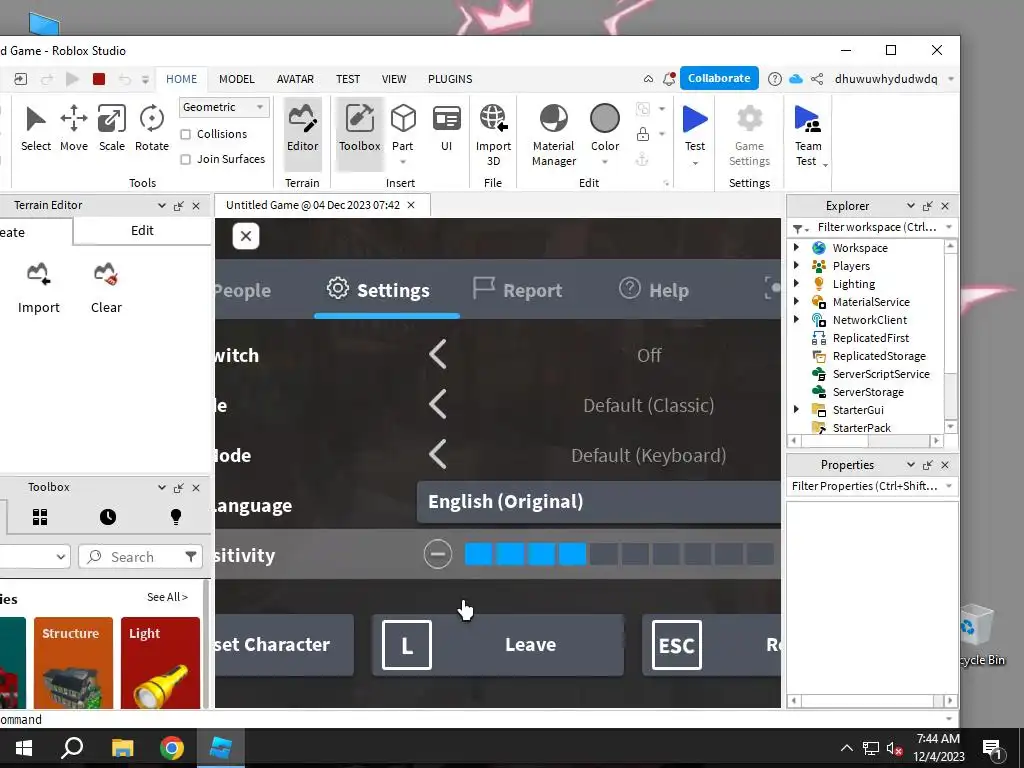Screen dimensions: 1024x768
Task: Click the Toolbox search filter icon
Action: click(191, 556)
